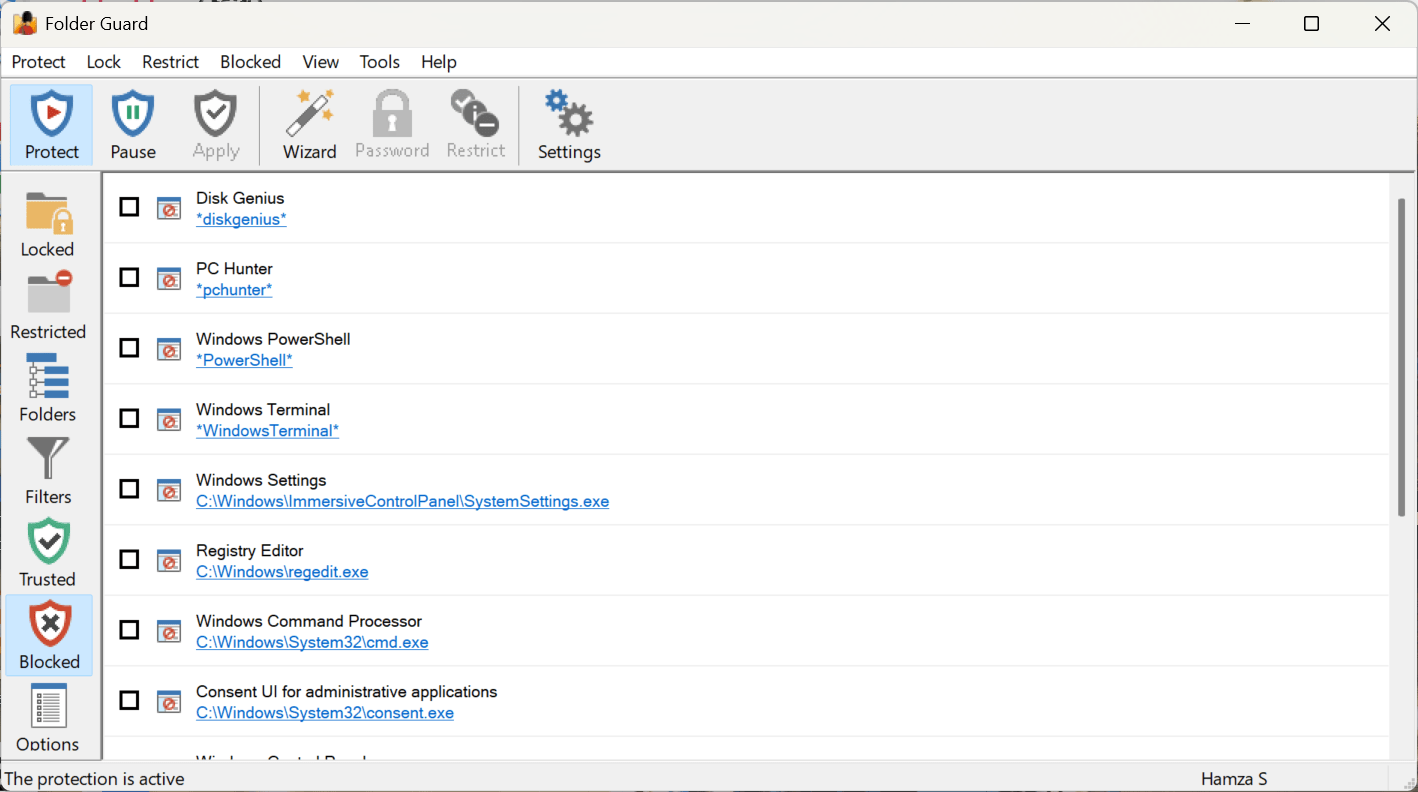Select the Registry Editor entry name
1418x792 pixels.
(250, 551)
